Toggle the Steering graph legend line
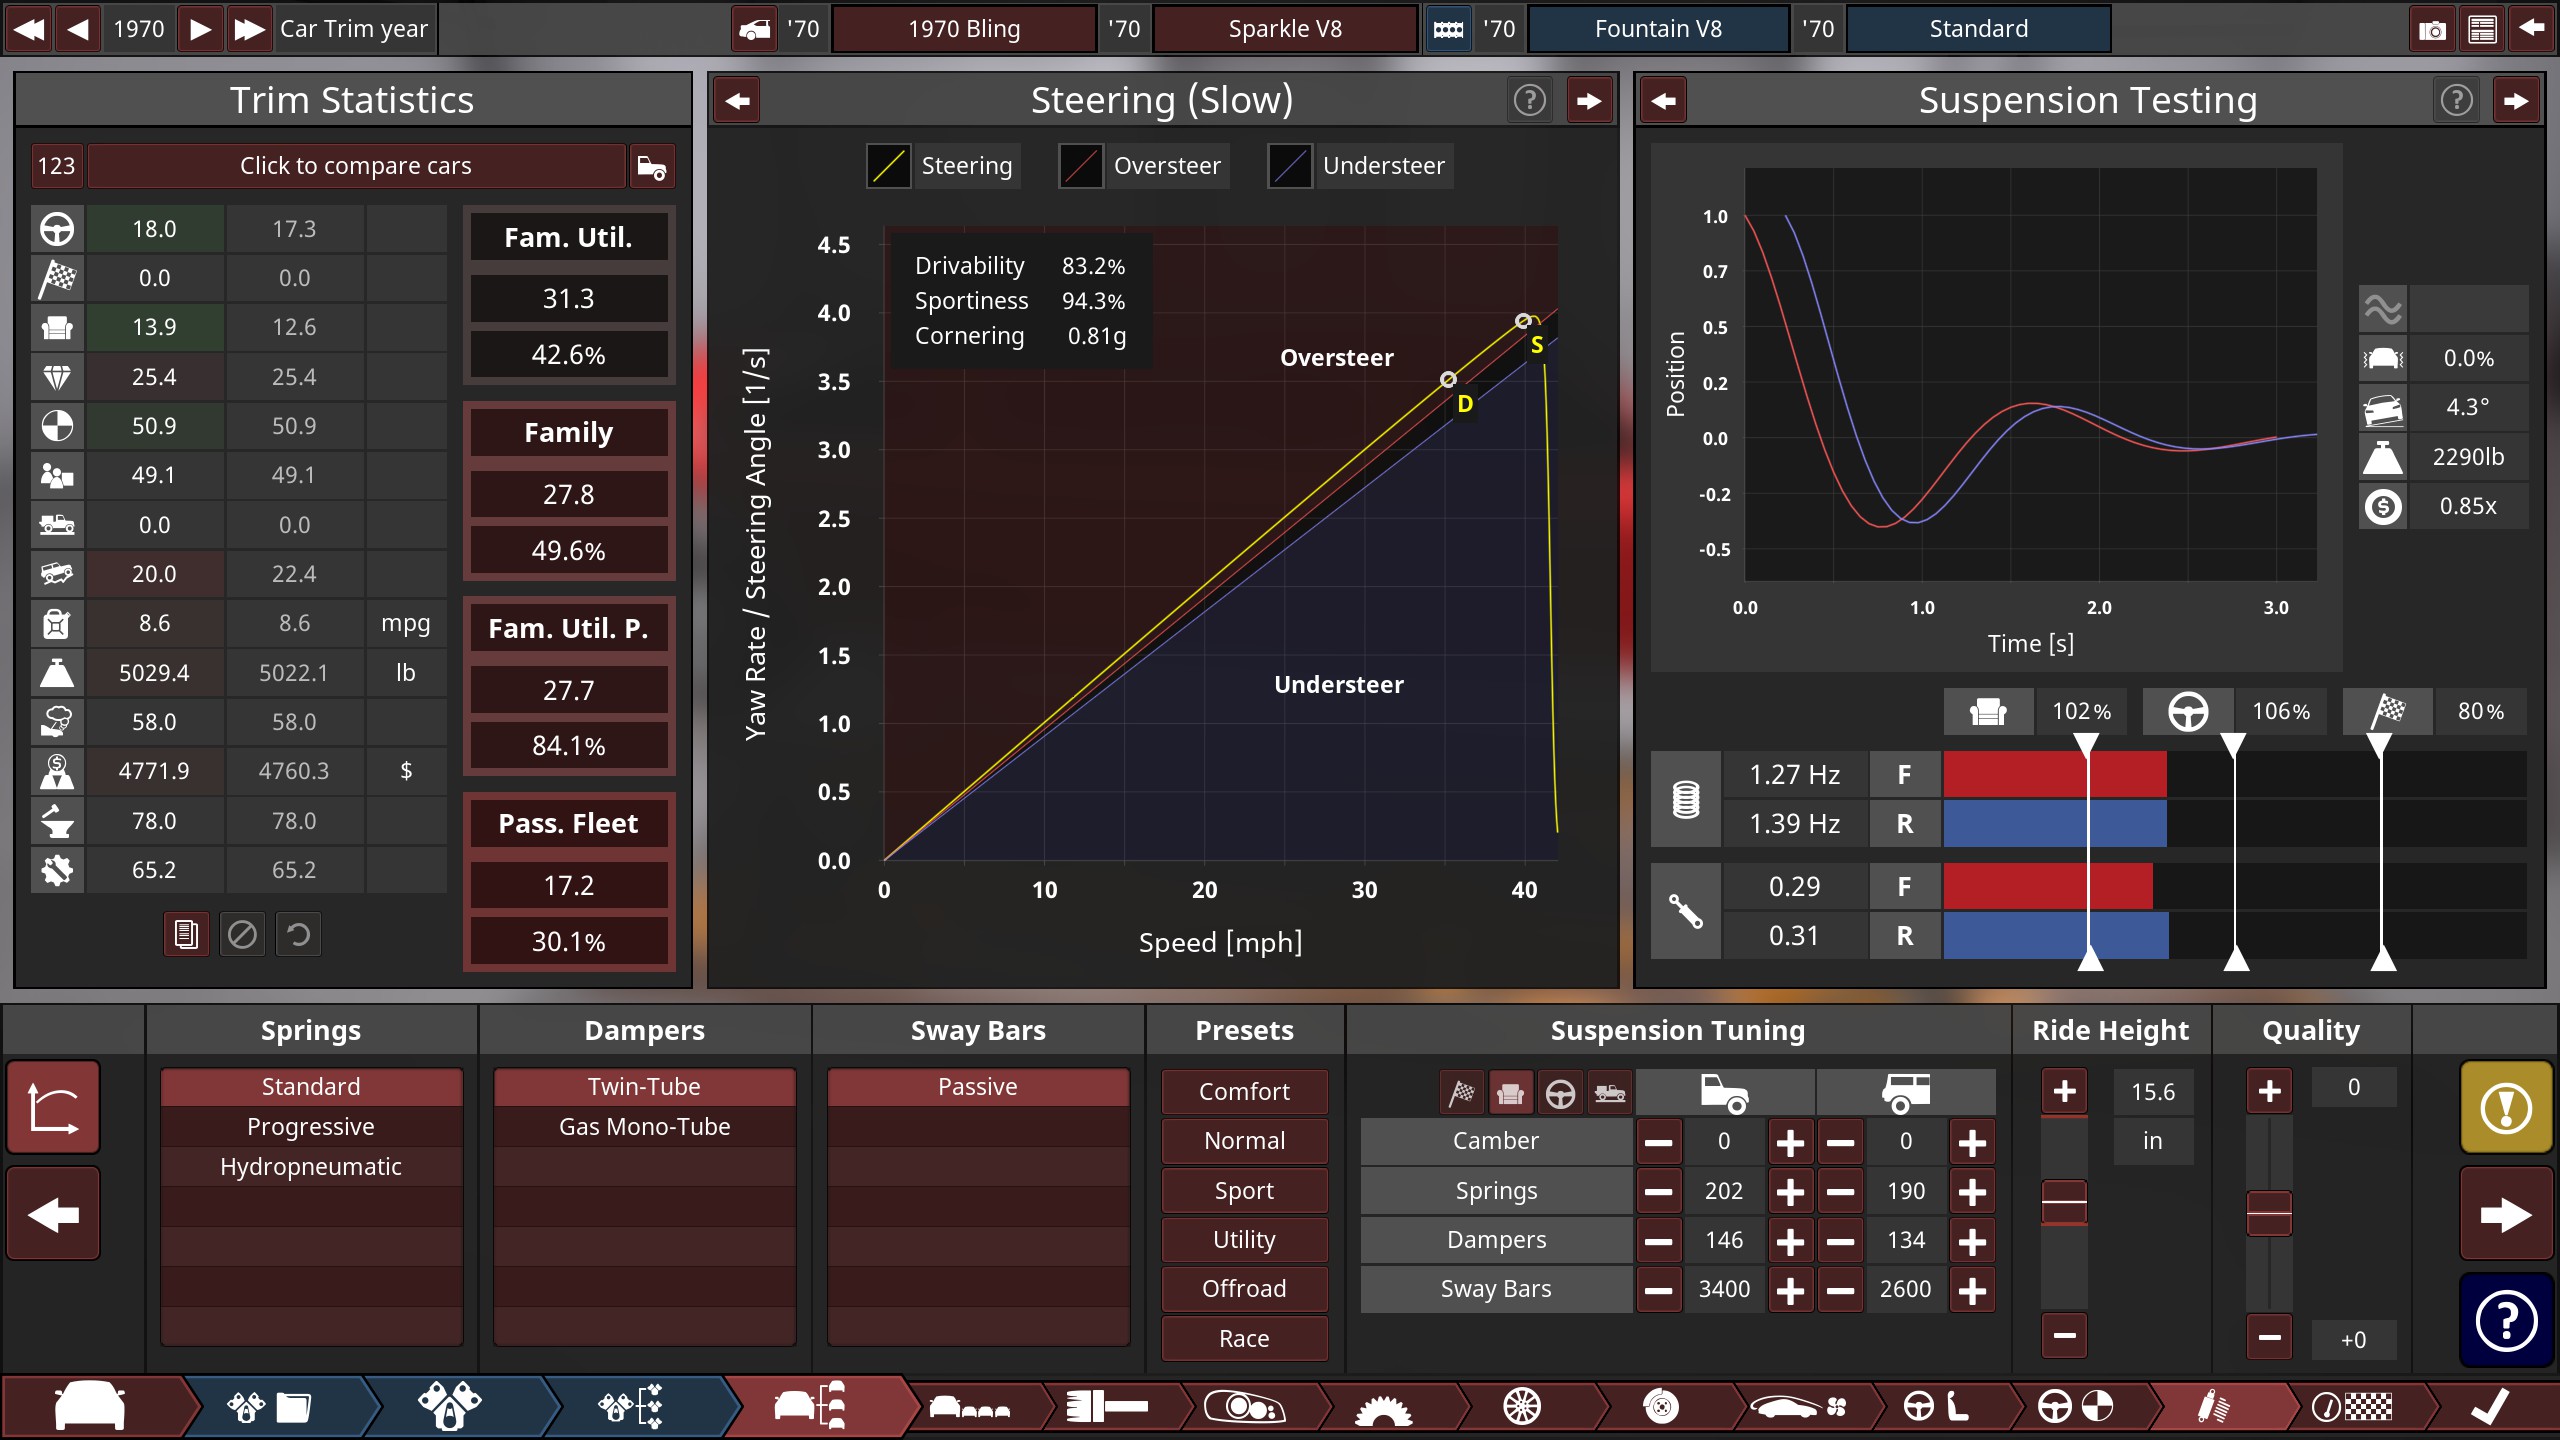Viewport: 2560px width, 1440px height. coord(888,166)
